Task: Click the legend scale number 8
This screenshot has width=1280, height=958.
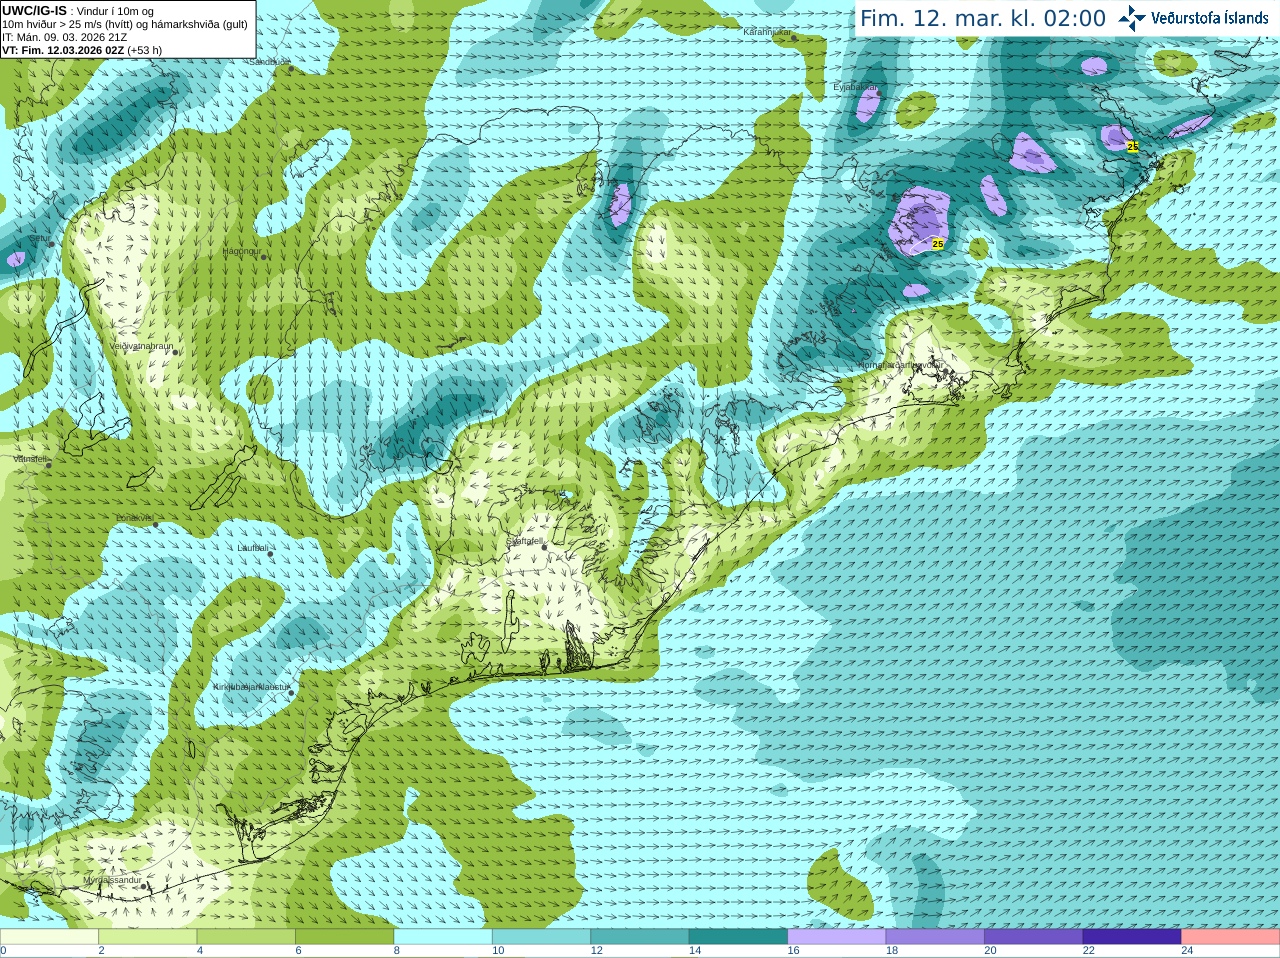Action: (x=397, y=951)
